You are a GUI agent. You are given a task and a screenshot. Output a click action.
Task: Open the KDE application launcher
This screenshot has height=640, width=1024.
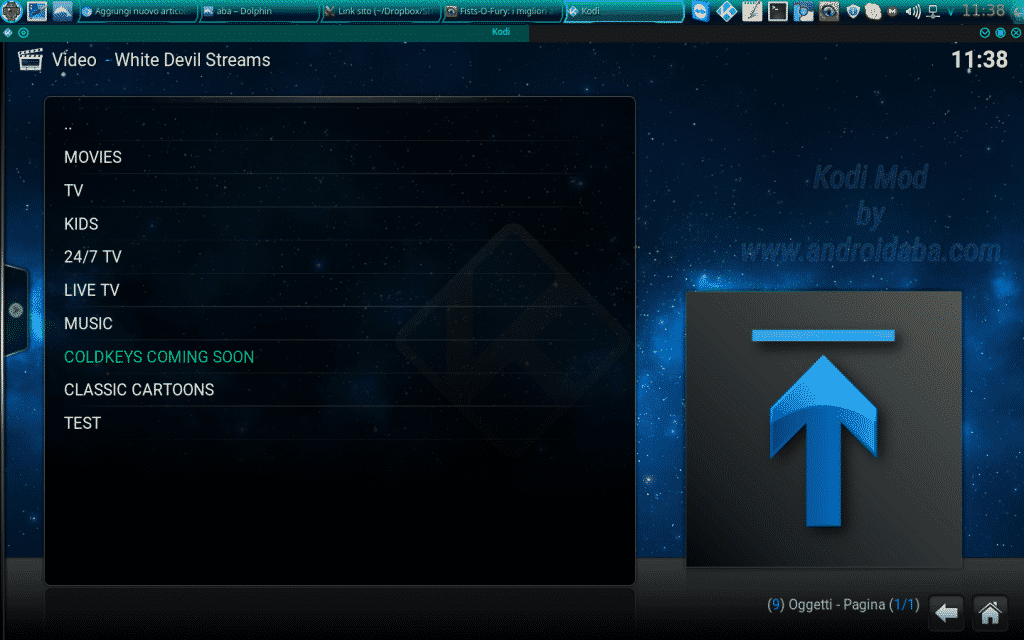point(12,11)
